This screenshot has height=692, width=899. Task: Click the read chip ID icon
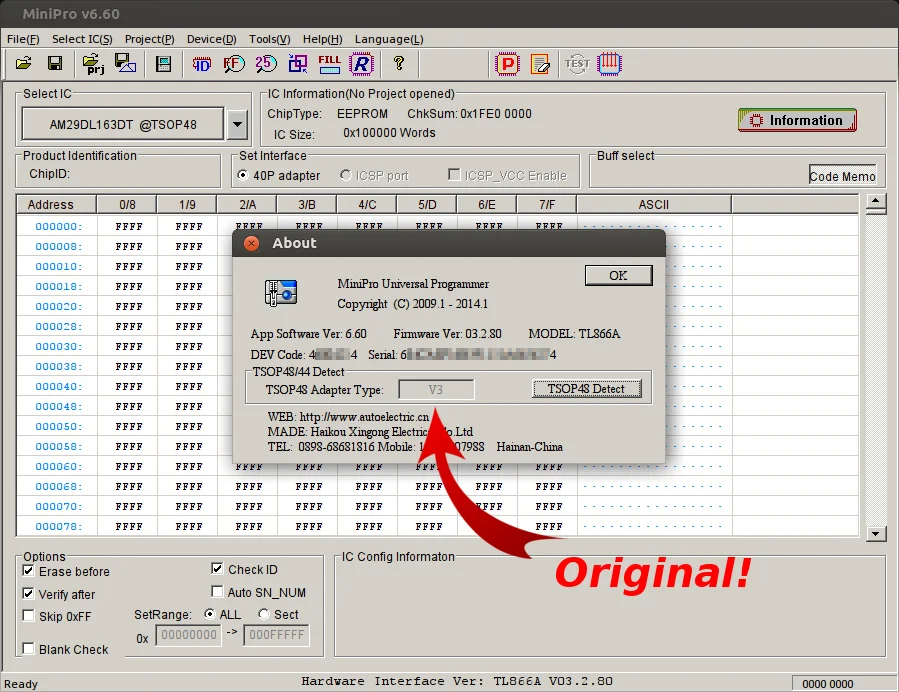(x=201, y=64)
